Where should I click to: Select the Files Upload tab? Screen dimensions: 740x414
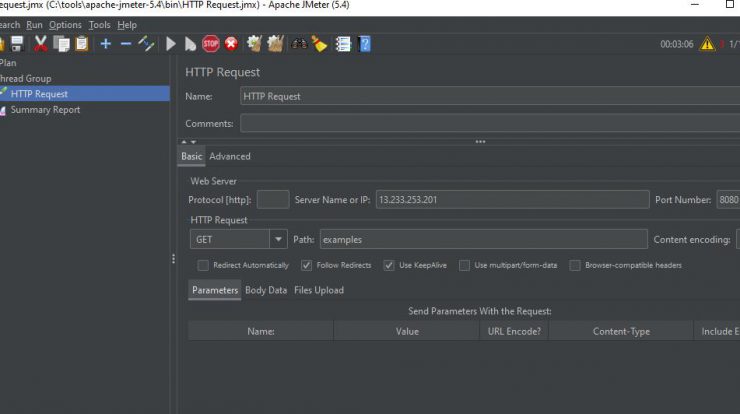(x=319, y=290)
